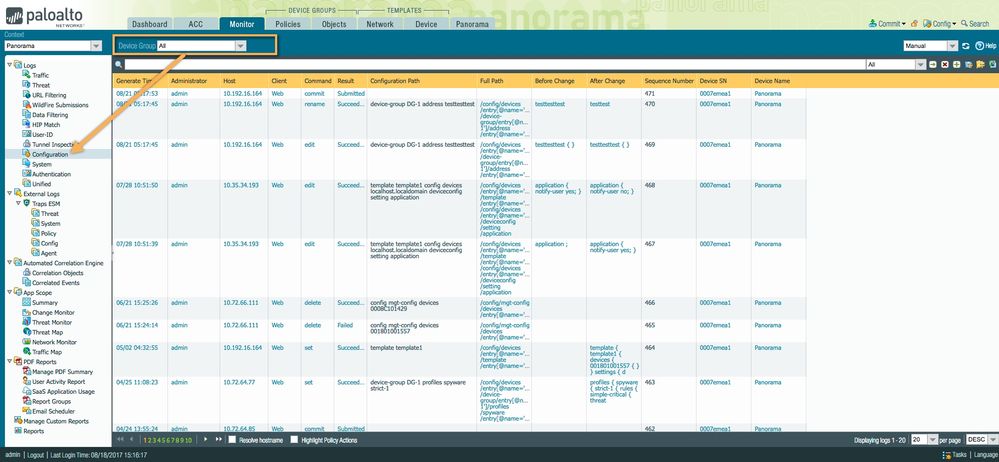Click Language in the bottom bar
The width and height of the screenshot is (999, 462).
(984, 455)
